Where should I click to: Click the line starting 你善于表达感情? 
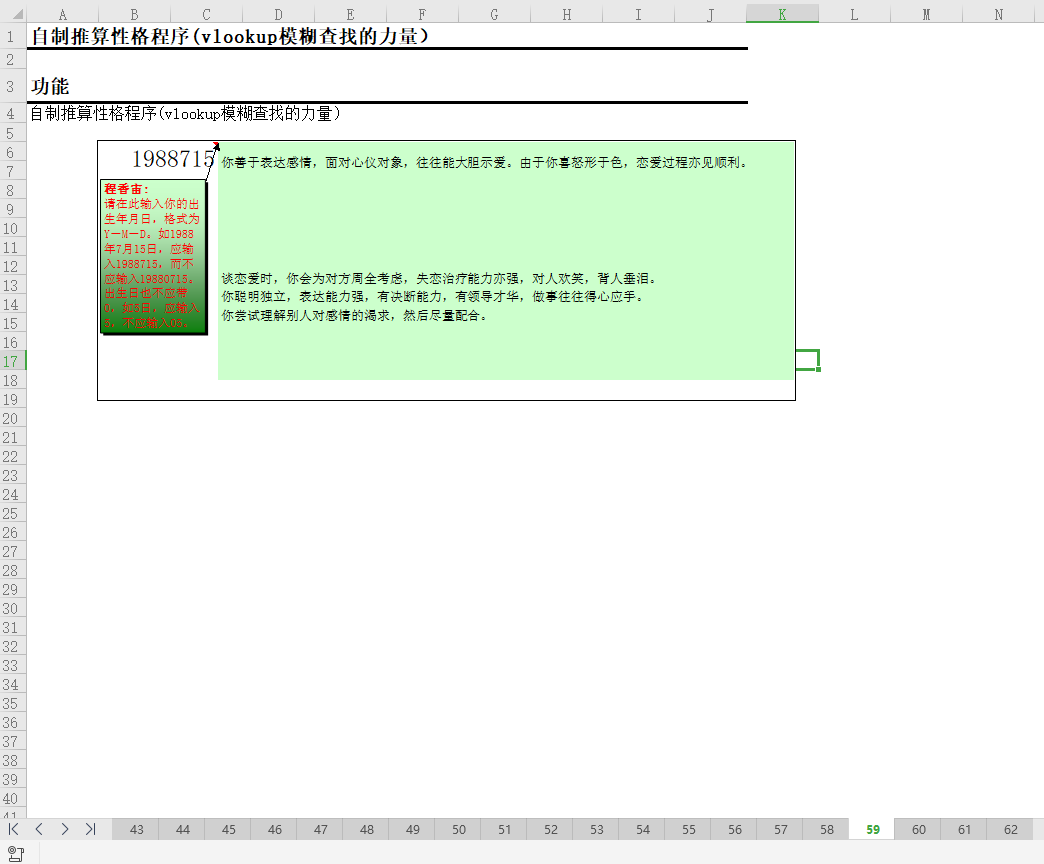click(485, 162)
